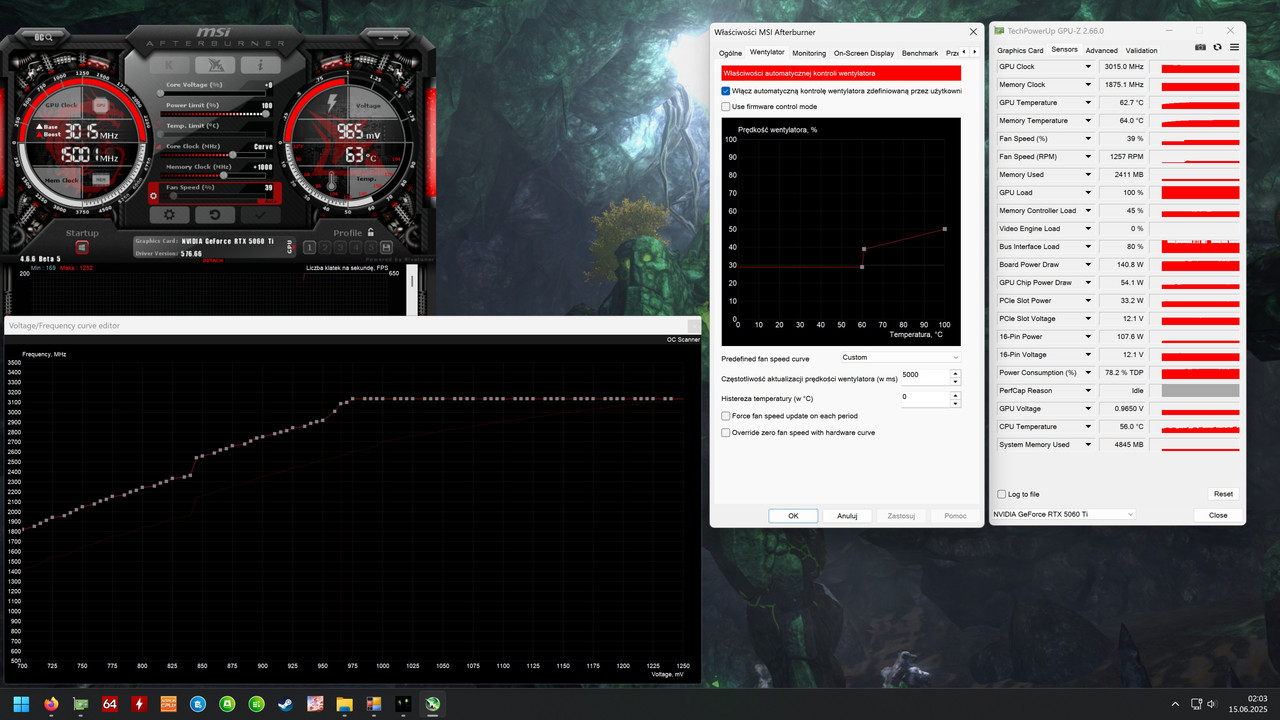Click the profile lock icon
The height and width of the screenshot is (720, 1280).
[371, 233]
